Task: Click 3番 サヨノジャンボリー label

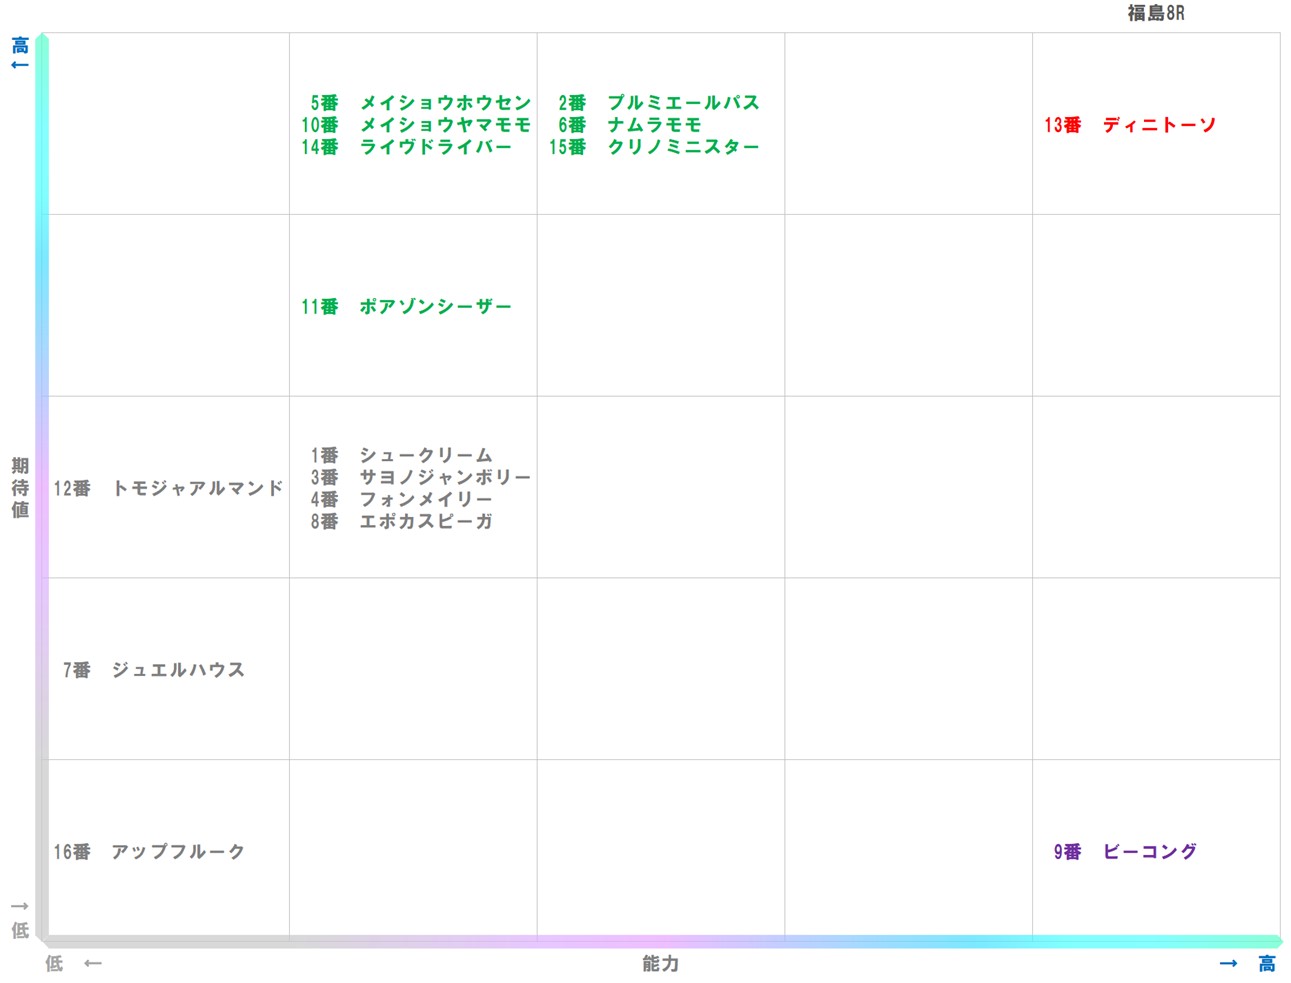Action: (x=420, y=477)
